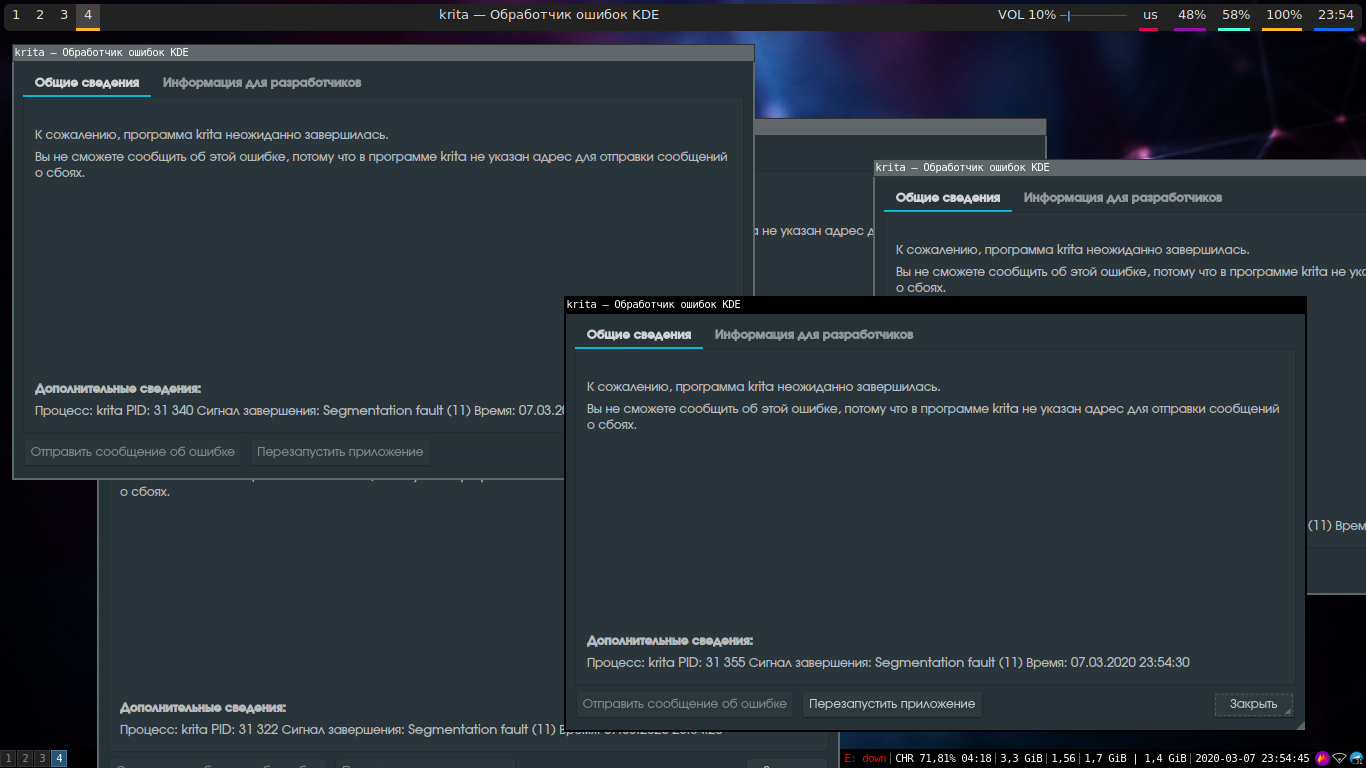This screenshot has width=1366, height=768.
Task: Select Общие сведения tab in PID 31 355 window
Action: click(x=639, y=334)
